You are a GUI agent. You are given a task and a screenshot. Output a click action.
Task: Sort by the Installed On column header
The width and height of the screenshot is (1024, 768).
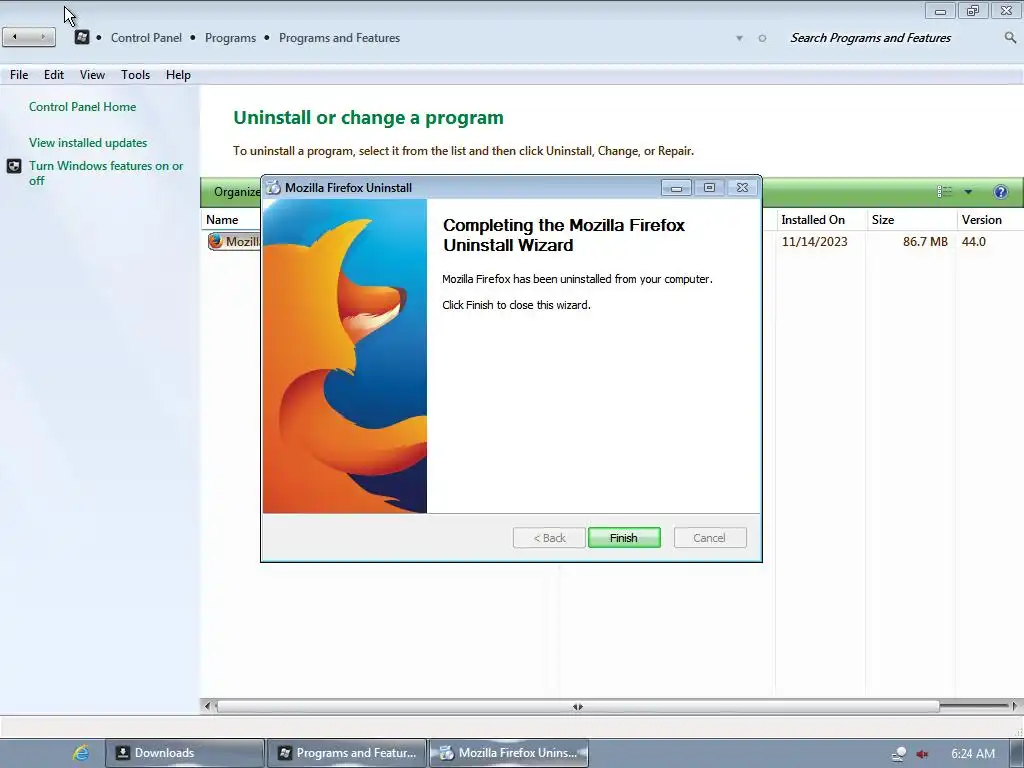(821, 220)
